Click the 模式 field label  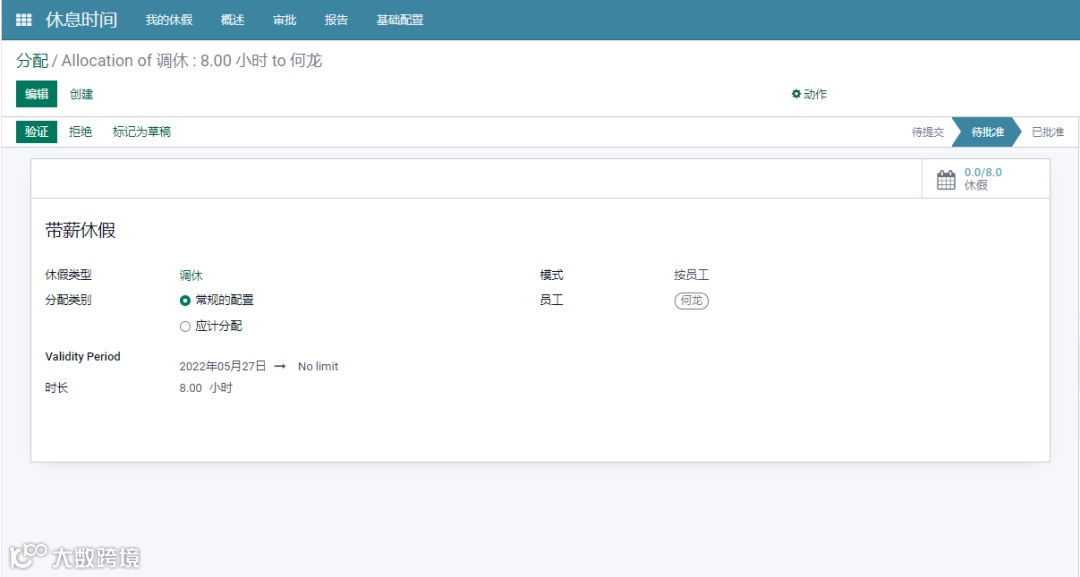[552, 275]
